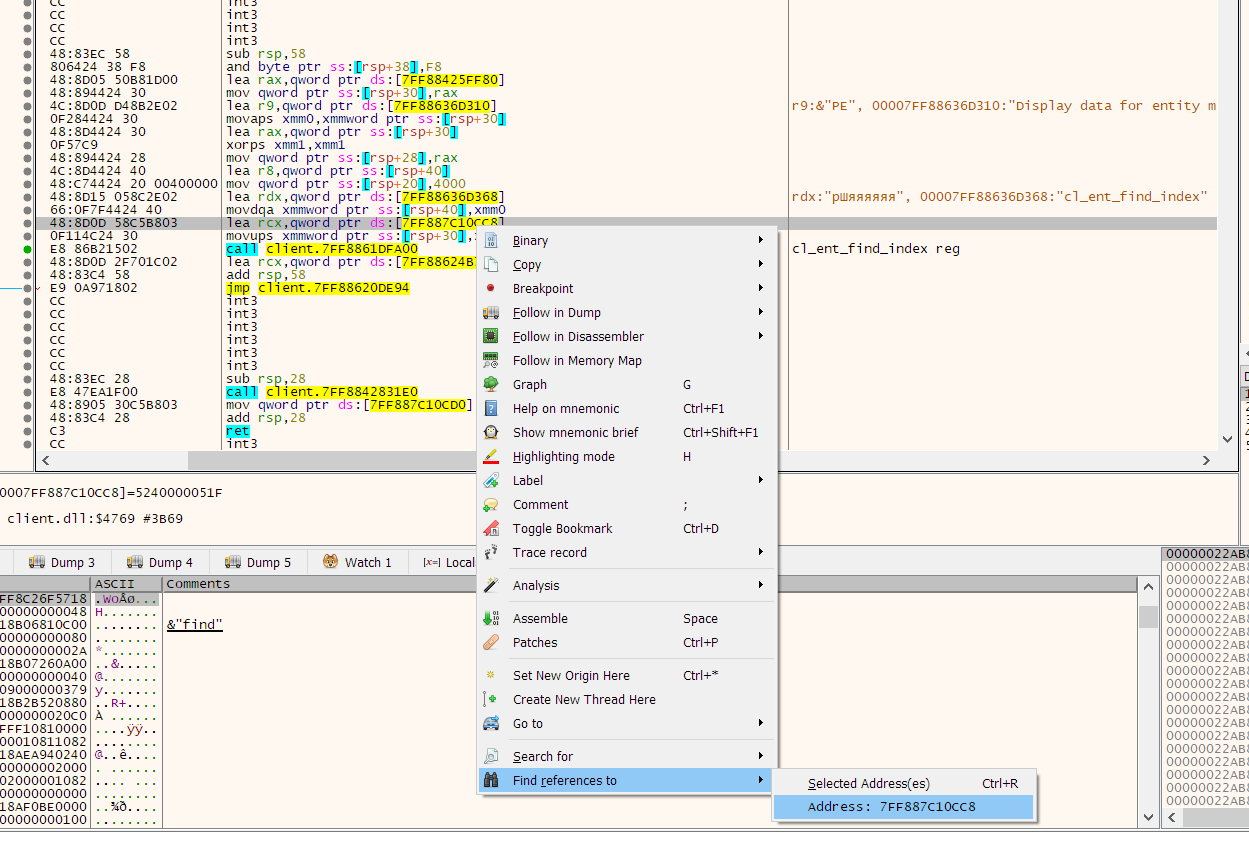Viewport: 1249px width, 841px height.
Task: Click dump panel scrollbar up arrow
Action: tap(1148, 587)
